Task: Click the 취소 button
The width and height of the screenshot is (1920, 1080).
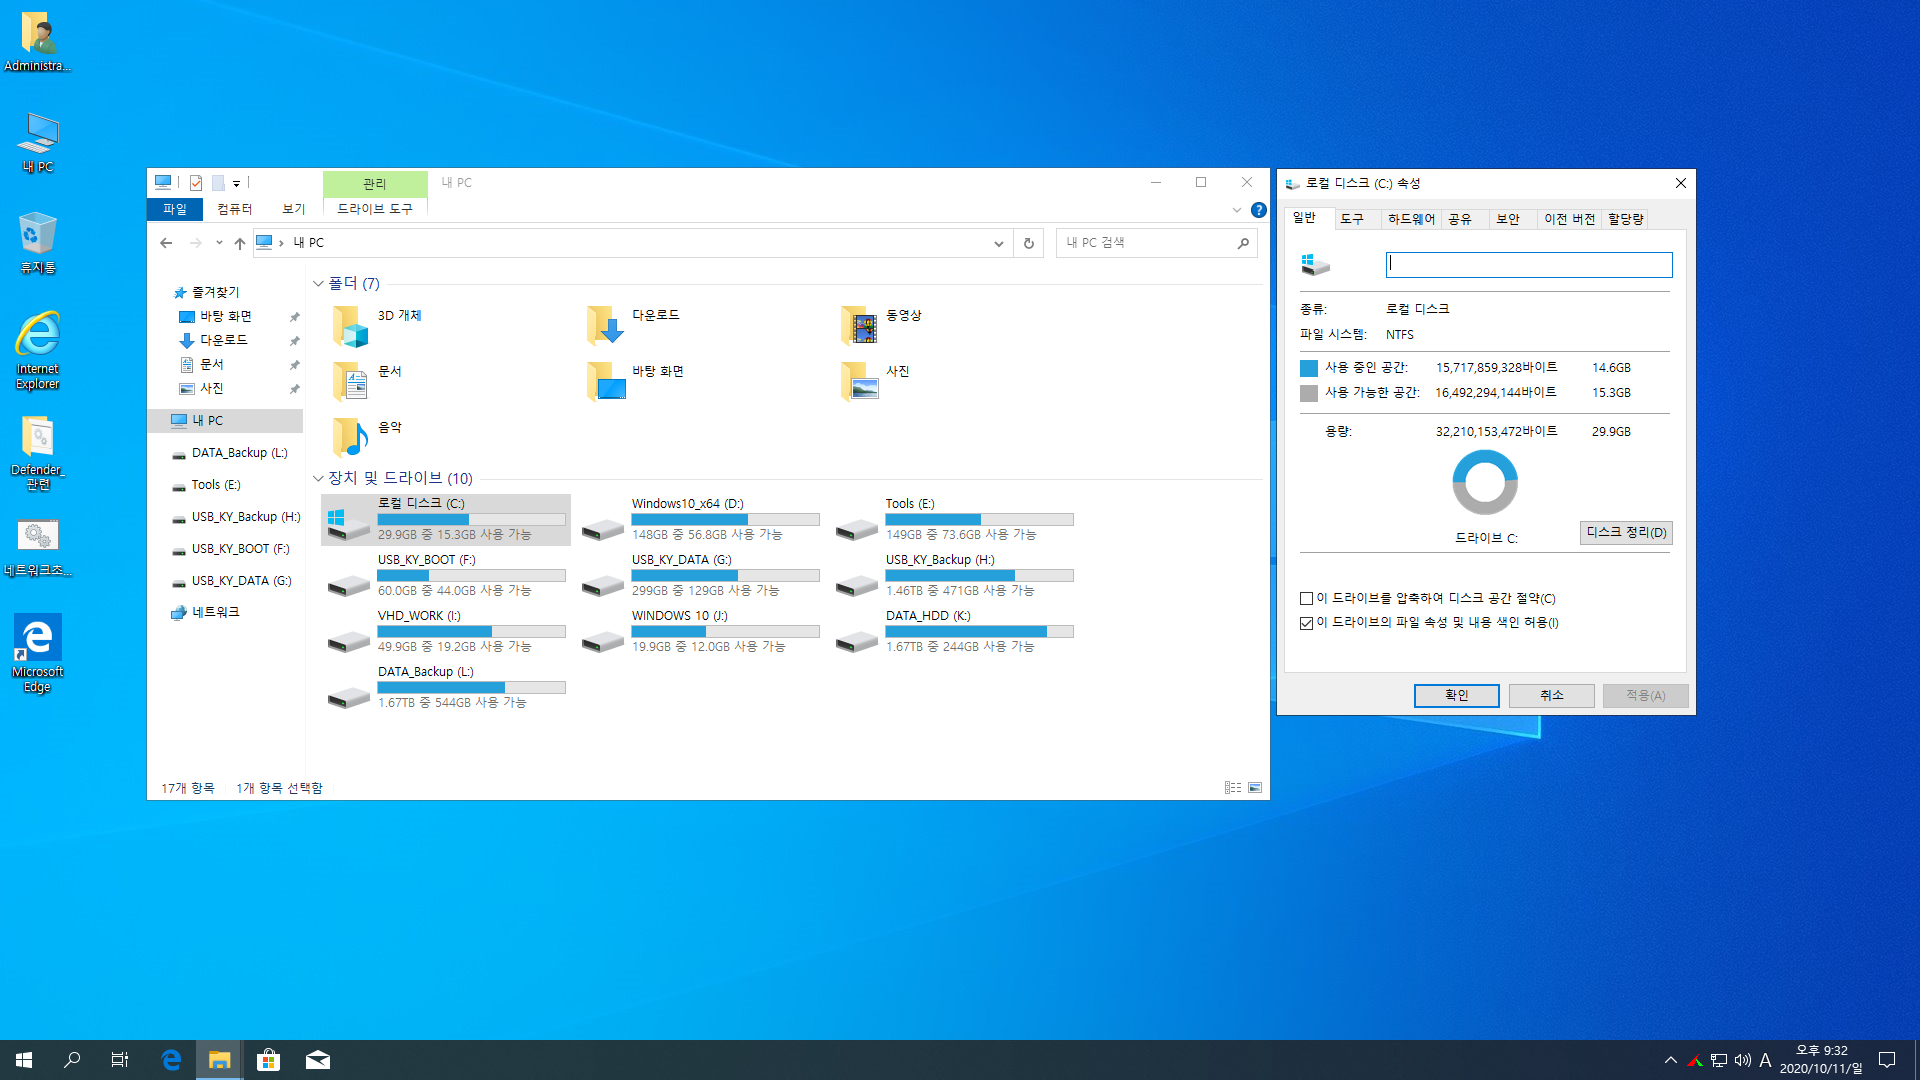Action: 1551,695
